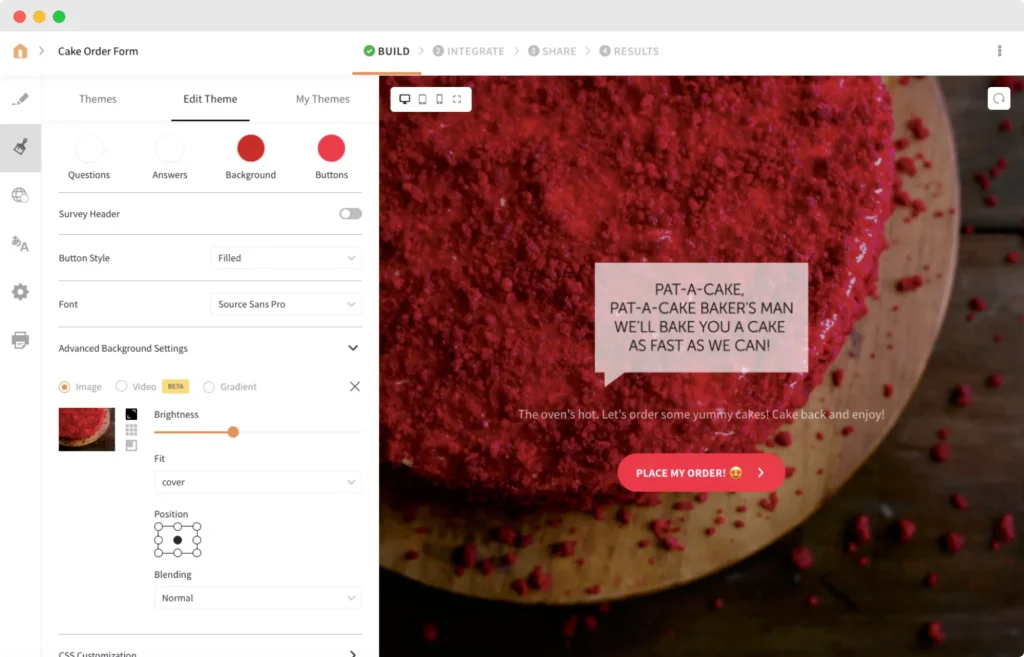
Task: Select the light overlay background icon
Action: pyautogui.click(x=131, y=445)
